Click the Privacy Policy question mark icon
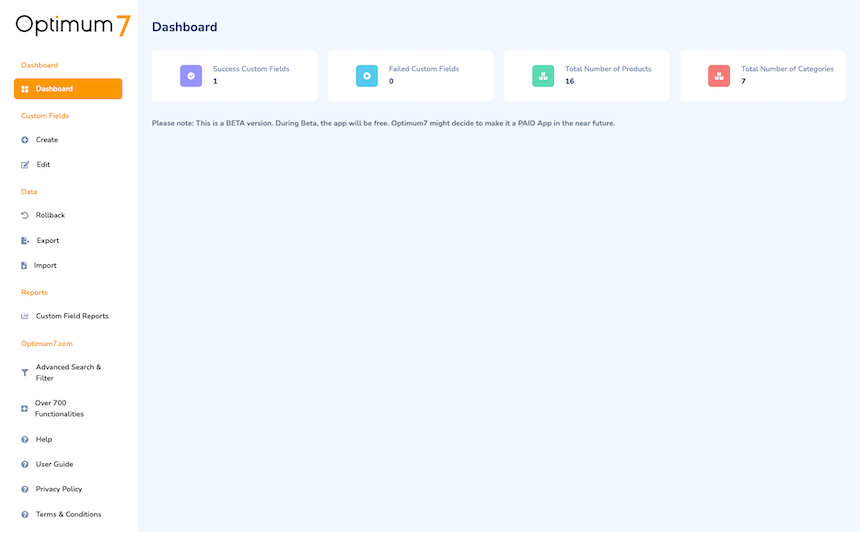This screenshot has width=860, height=560. [x=25, y=489]
